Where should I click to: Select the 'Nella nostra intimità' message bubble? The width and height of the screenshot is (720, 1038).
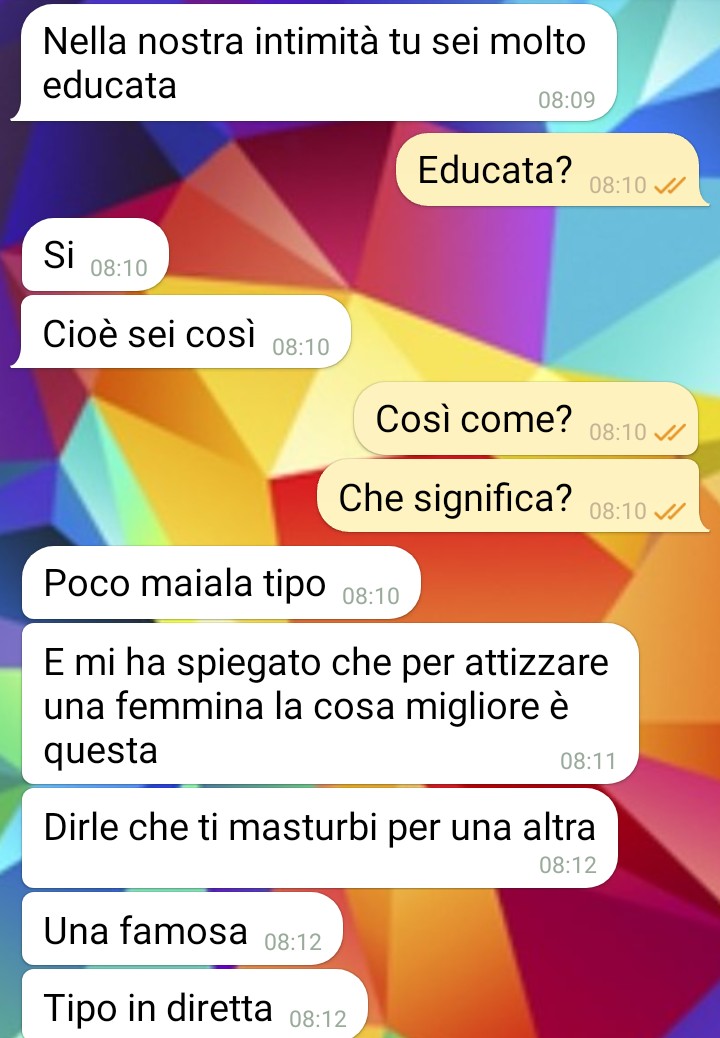314,64
